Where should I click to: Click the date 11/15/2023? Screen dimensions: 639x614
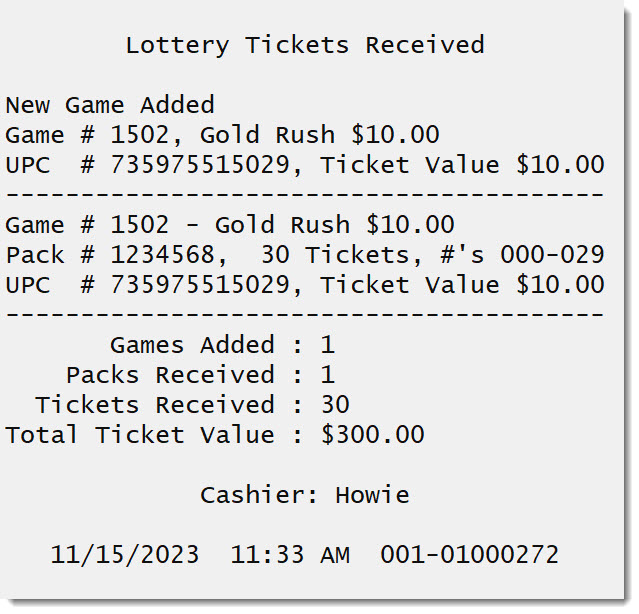coord(125,555)
